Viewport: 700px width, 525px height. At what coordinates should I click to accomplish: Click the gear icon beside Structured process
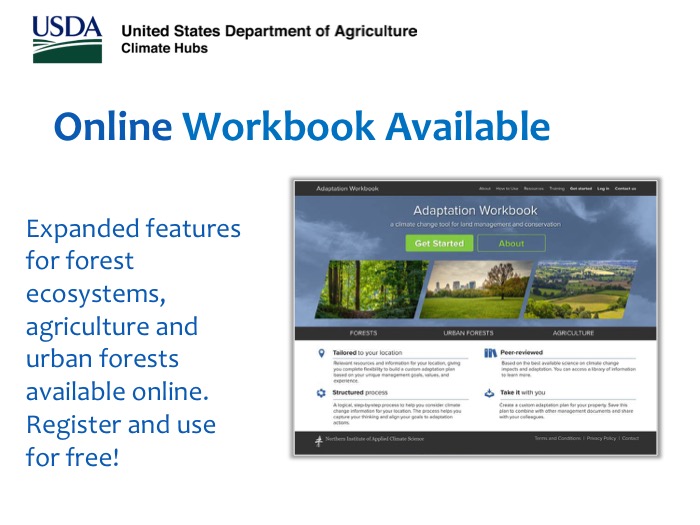pyautogui.click(x=320, y=394)
